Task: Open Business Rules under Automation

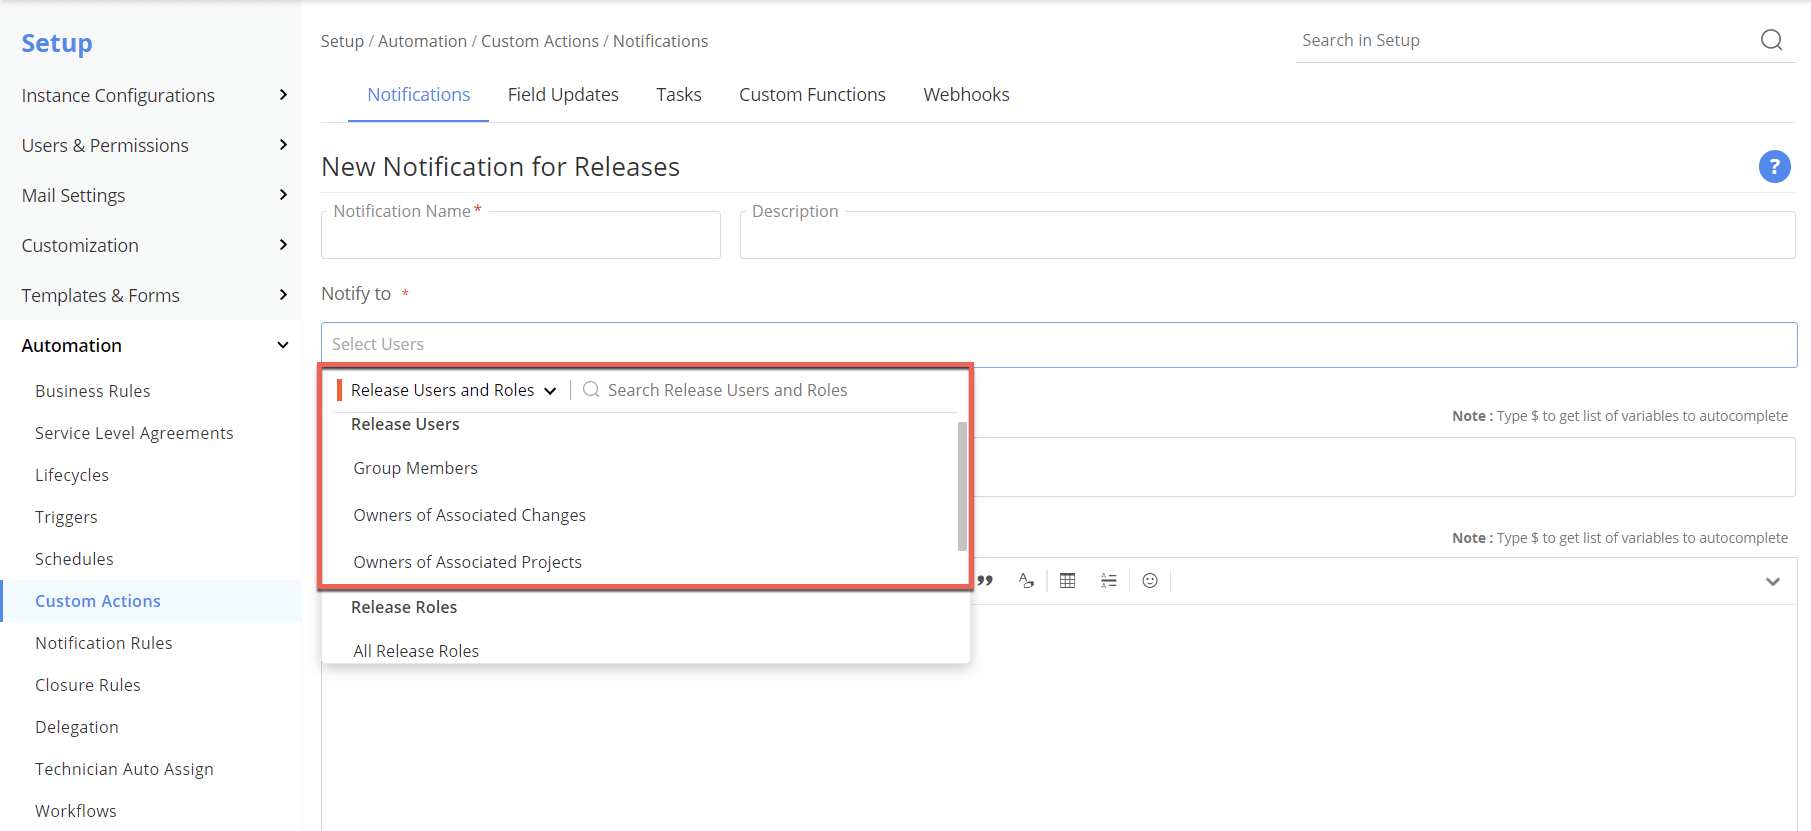Action: (x=93, y=391)
